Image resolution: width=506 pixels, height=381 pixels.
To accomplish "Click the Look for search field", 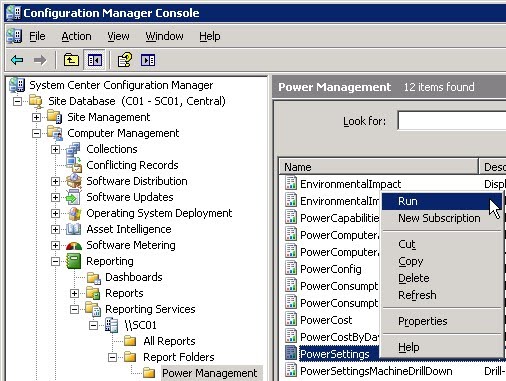I will [452, 120].
